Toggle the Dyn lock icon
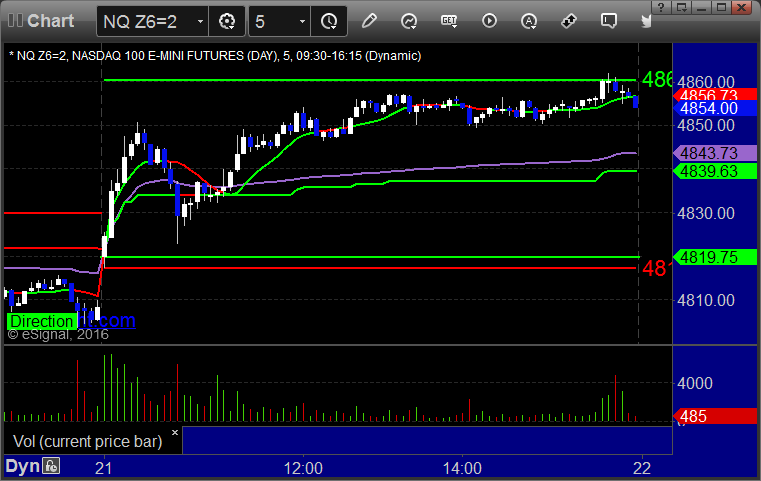The image size is (761, 481). click(x=51, y=466)
